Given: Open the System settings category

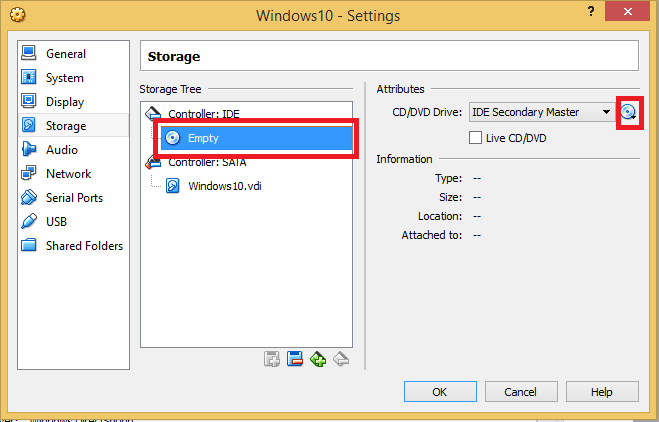Looking at the screenshot, I should pos(74,77).
